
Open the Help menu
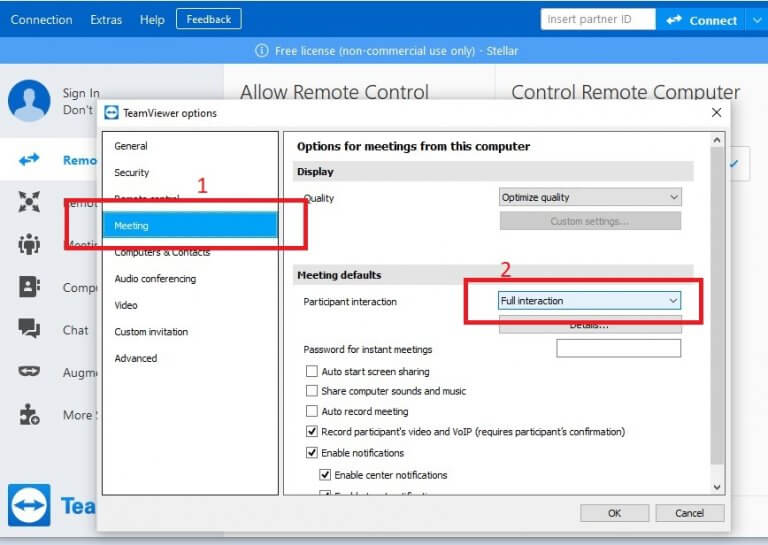point(152,20)
